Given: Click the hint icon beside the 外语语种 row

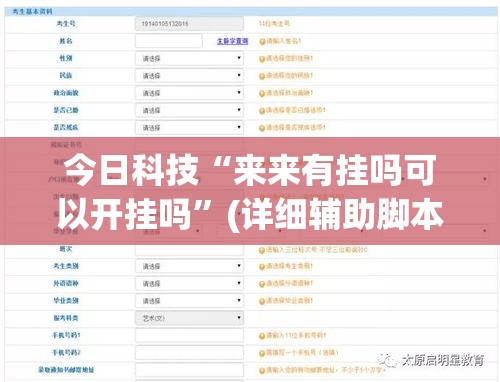Looking at the screenshot, I should pyautogui.click(x=262, y=284).
